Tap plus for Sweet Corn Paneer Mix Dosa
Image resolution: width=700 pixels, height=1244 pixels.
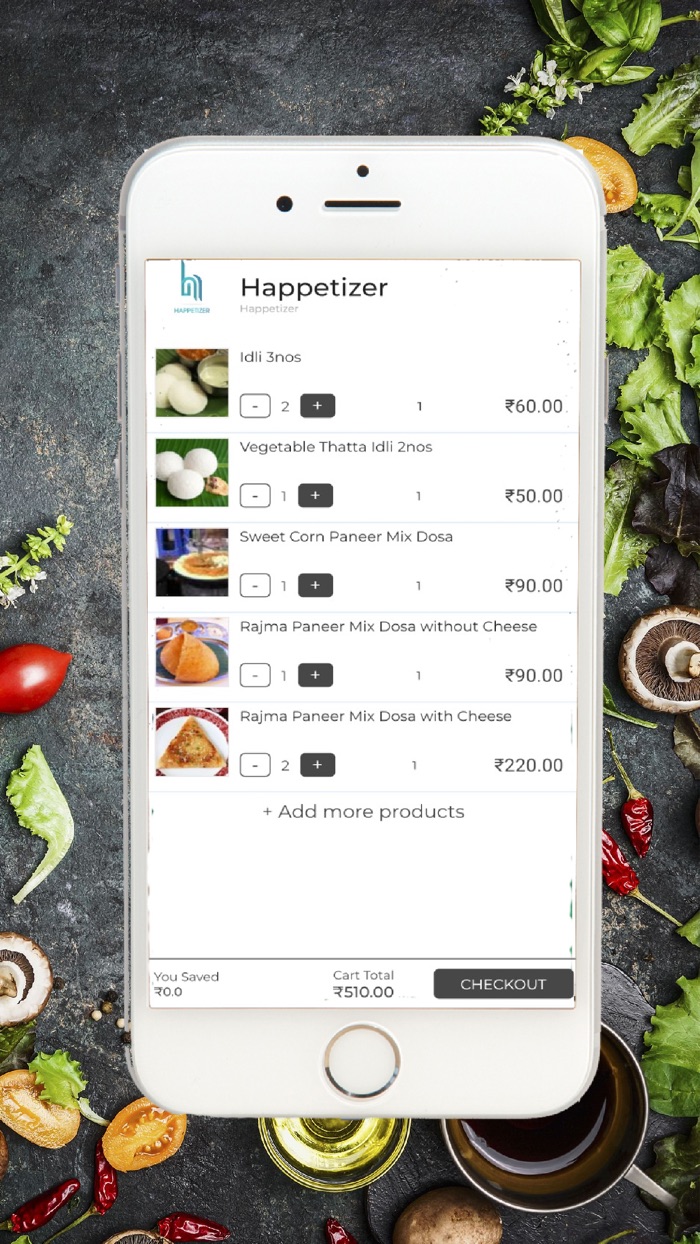coord(315,586)
